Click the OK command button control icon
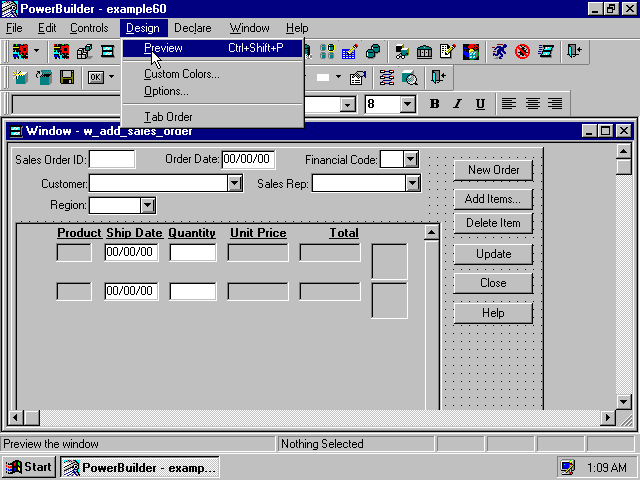This screenshot has height=480, width=640. [96, 77]
